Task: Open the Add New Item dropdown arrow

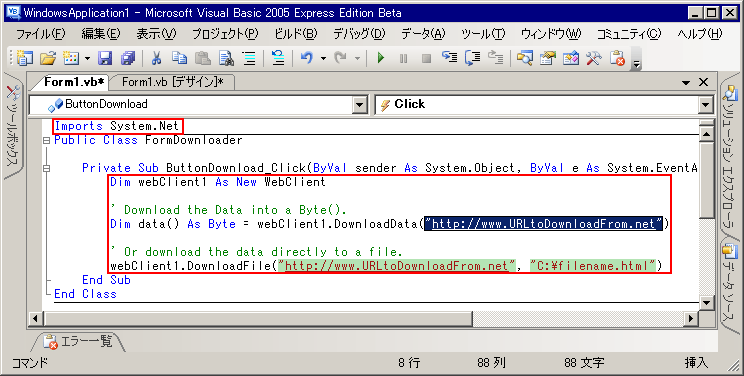Action: 87,58
